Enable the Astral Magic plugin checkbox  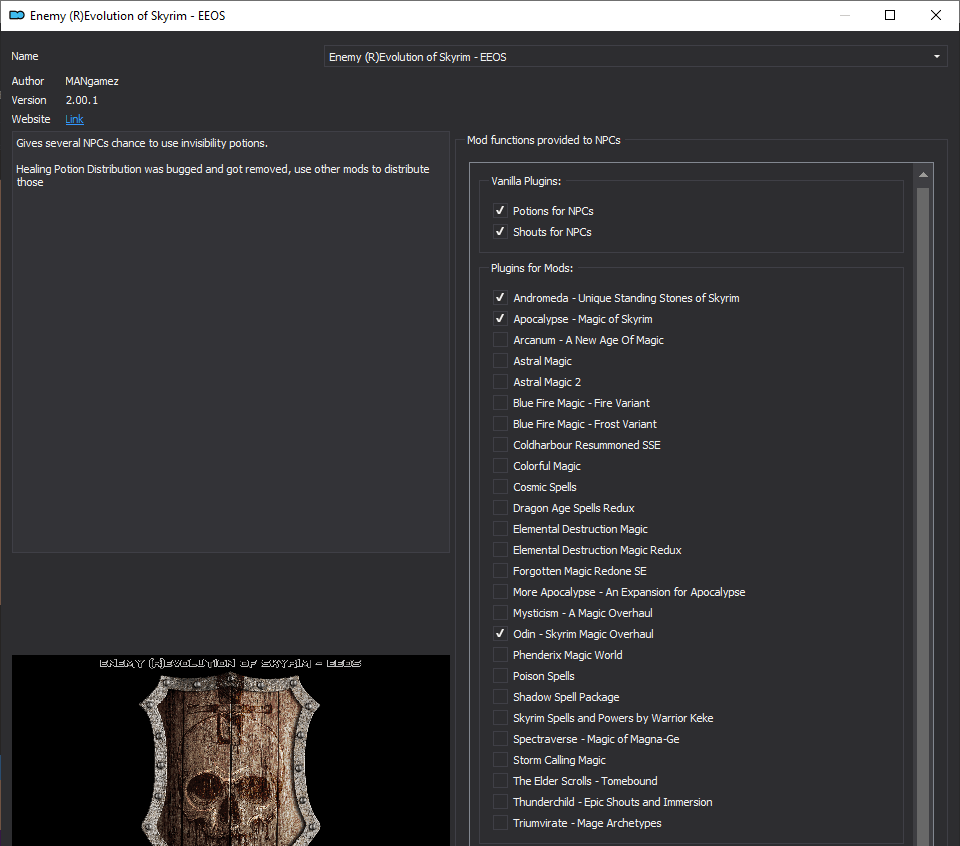(500, 361)
